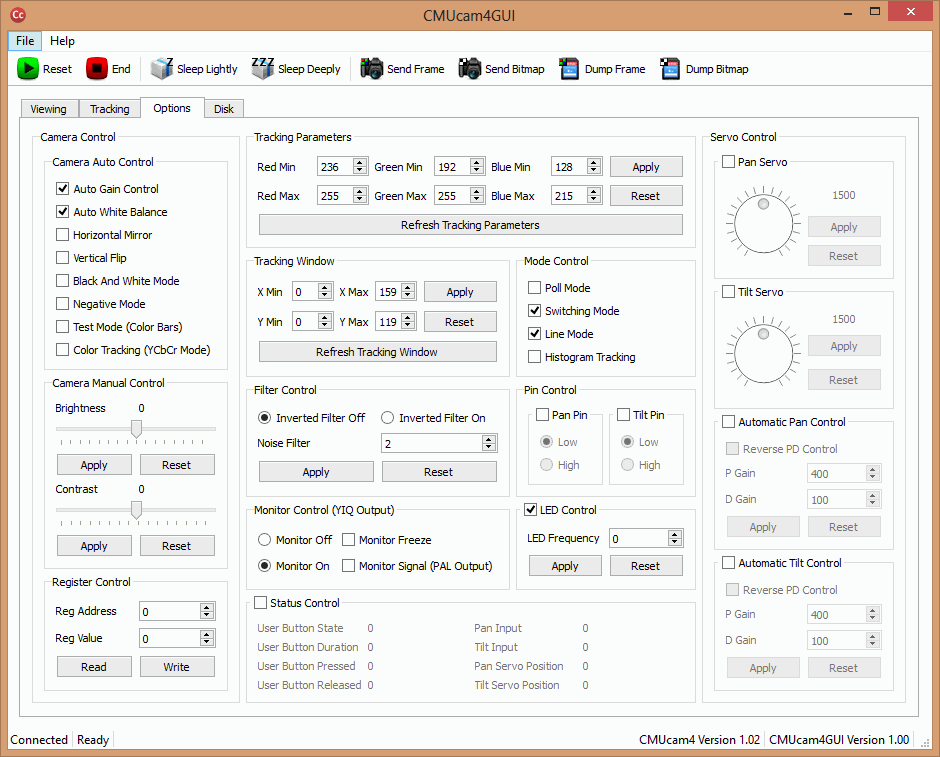Select the Options tab

pos(172,108)
